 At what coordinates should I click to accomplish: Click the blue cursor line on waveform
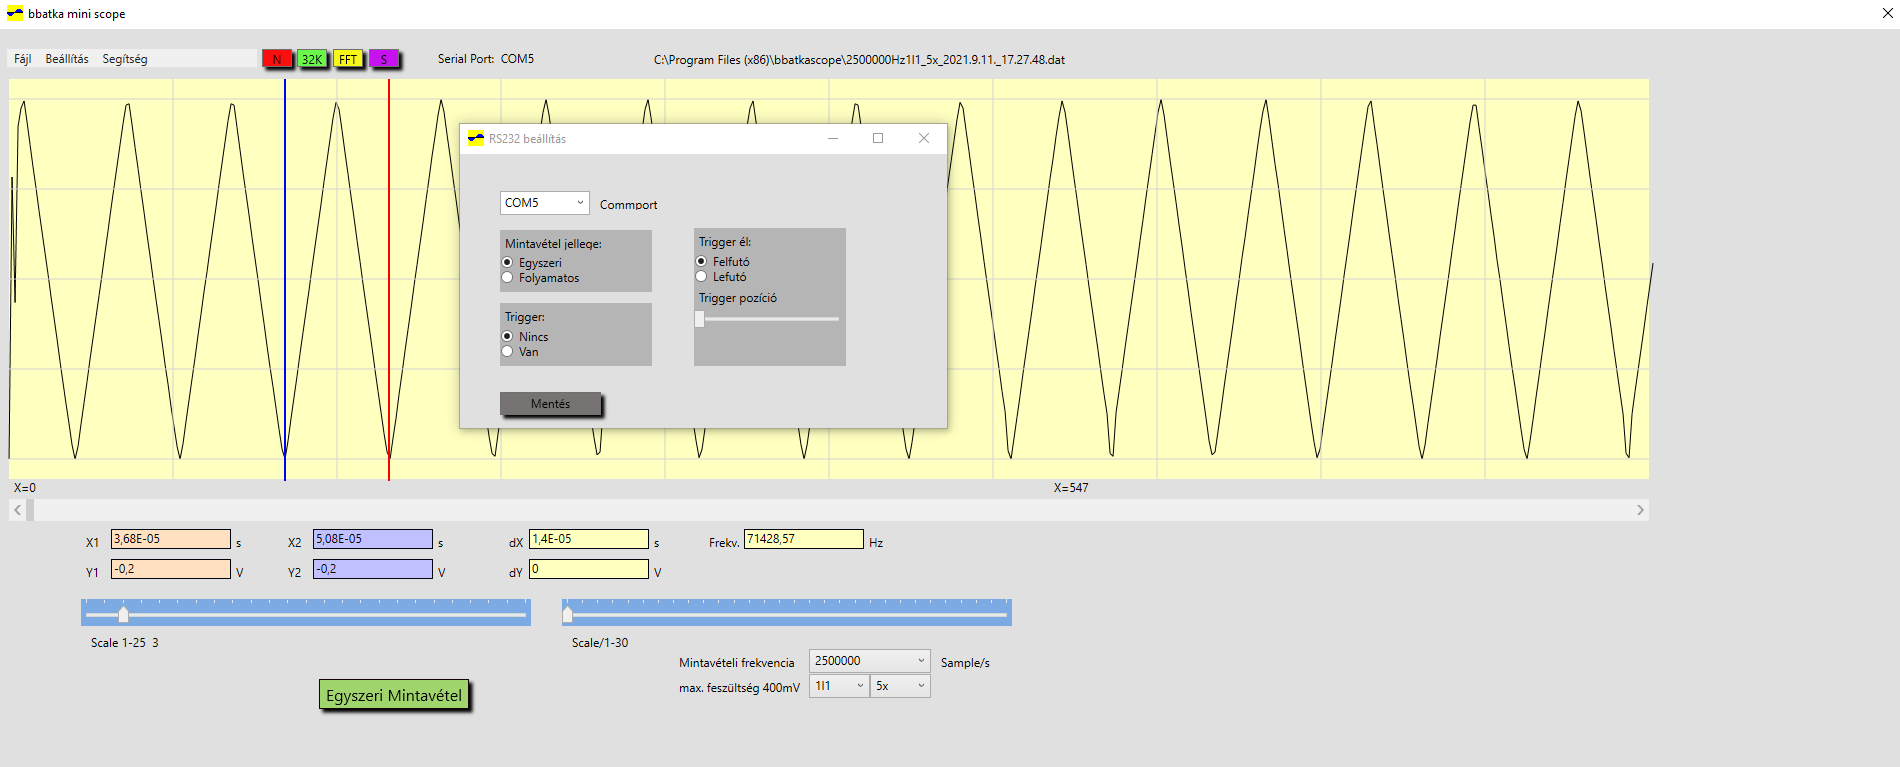click(285, 280)
